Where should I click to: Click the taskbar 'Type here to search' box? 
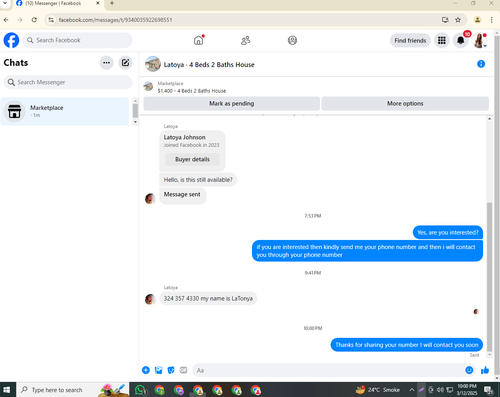coord(72,390)
